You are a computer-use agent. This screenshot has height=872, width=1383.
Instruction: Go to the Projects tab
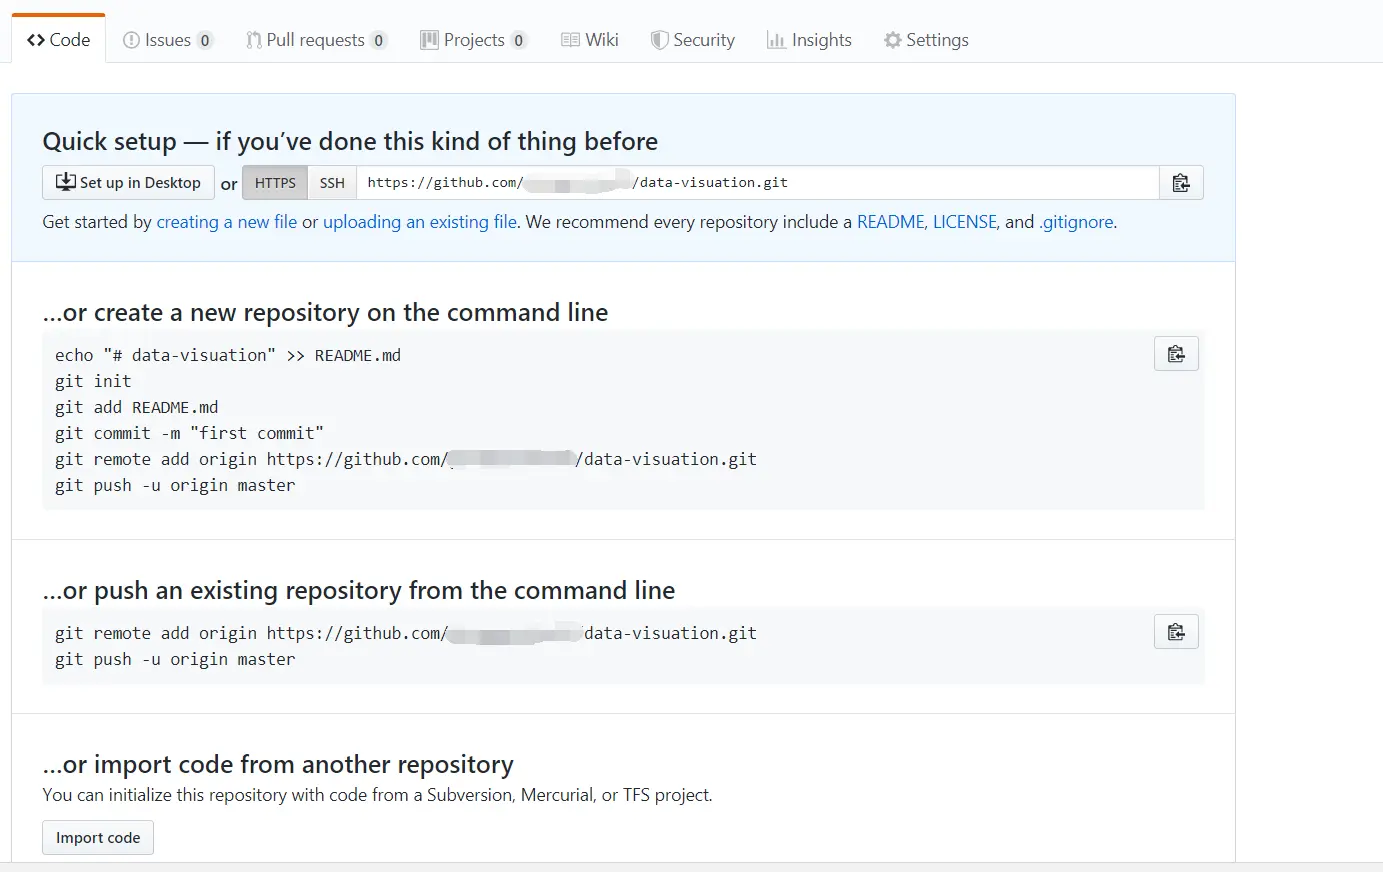pos(473,40)
